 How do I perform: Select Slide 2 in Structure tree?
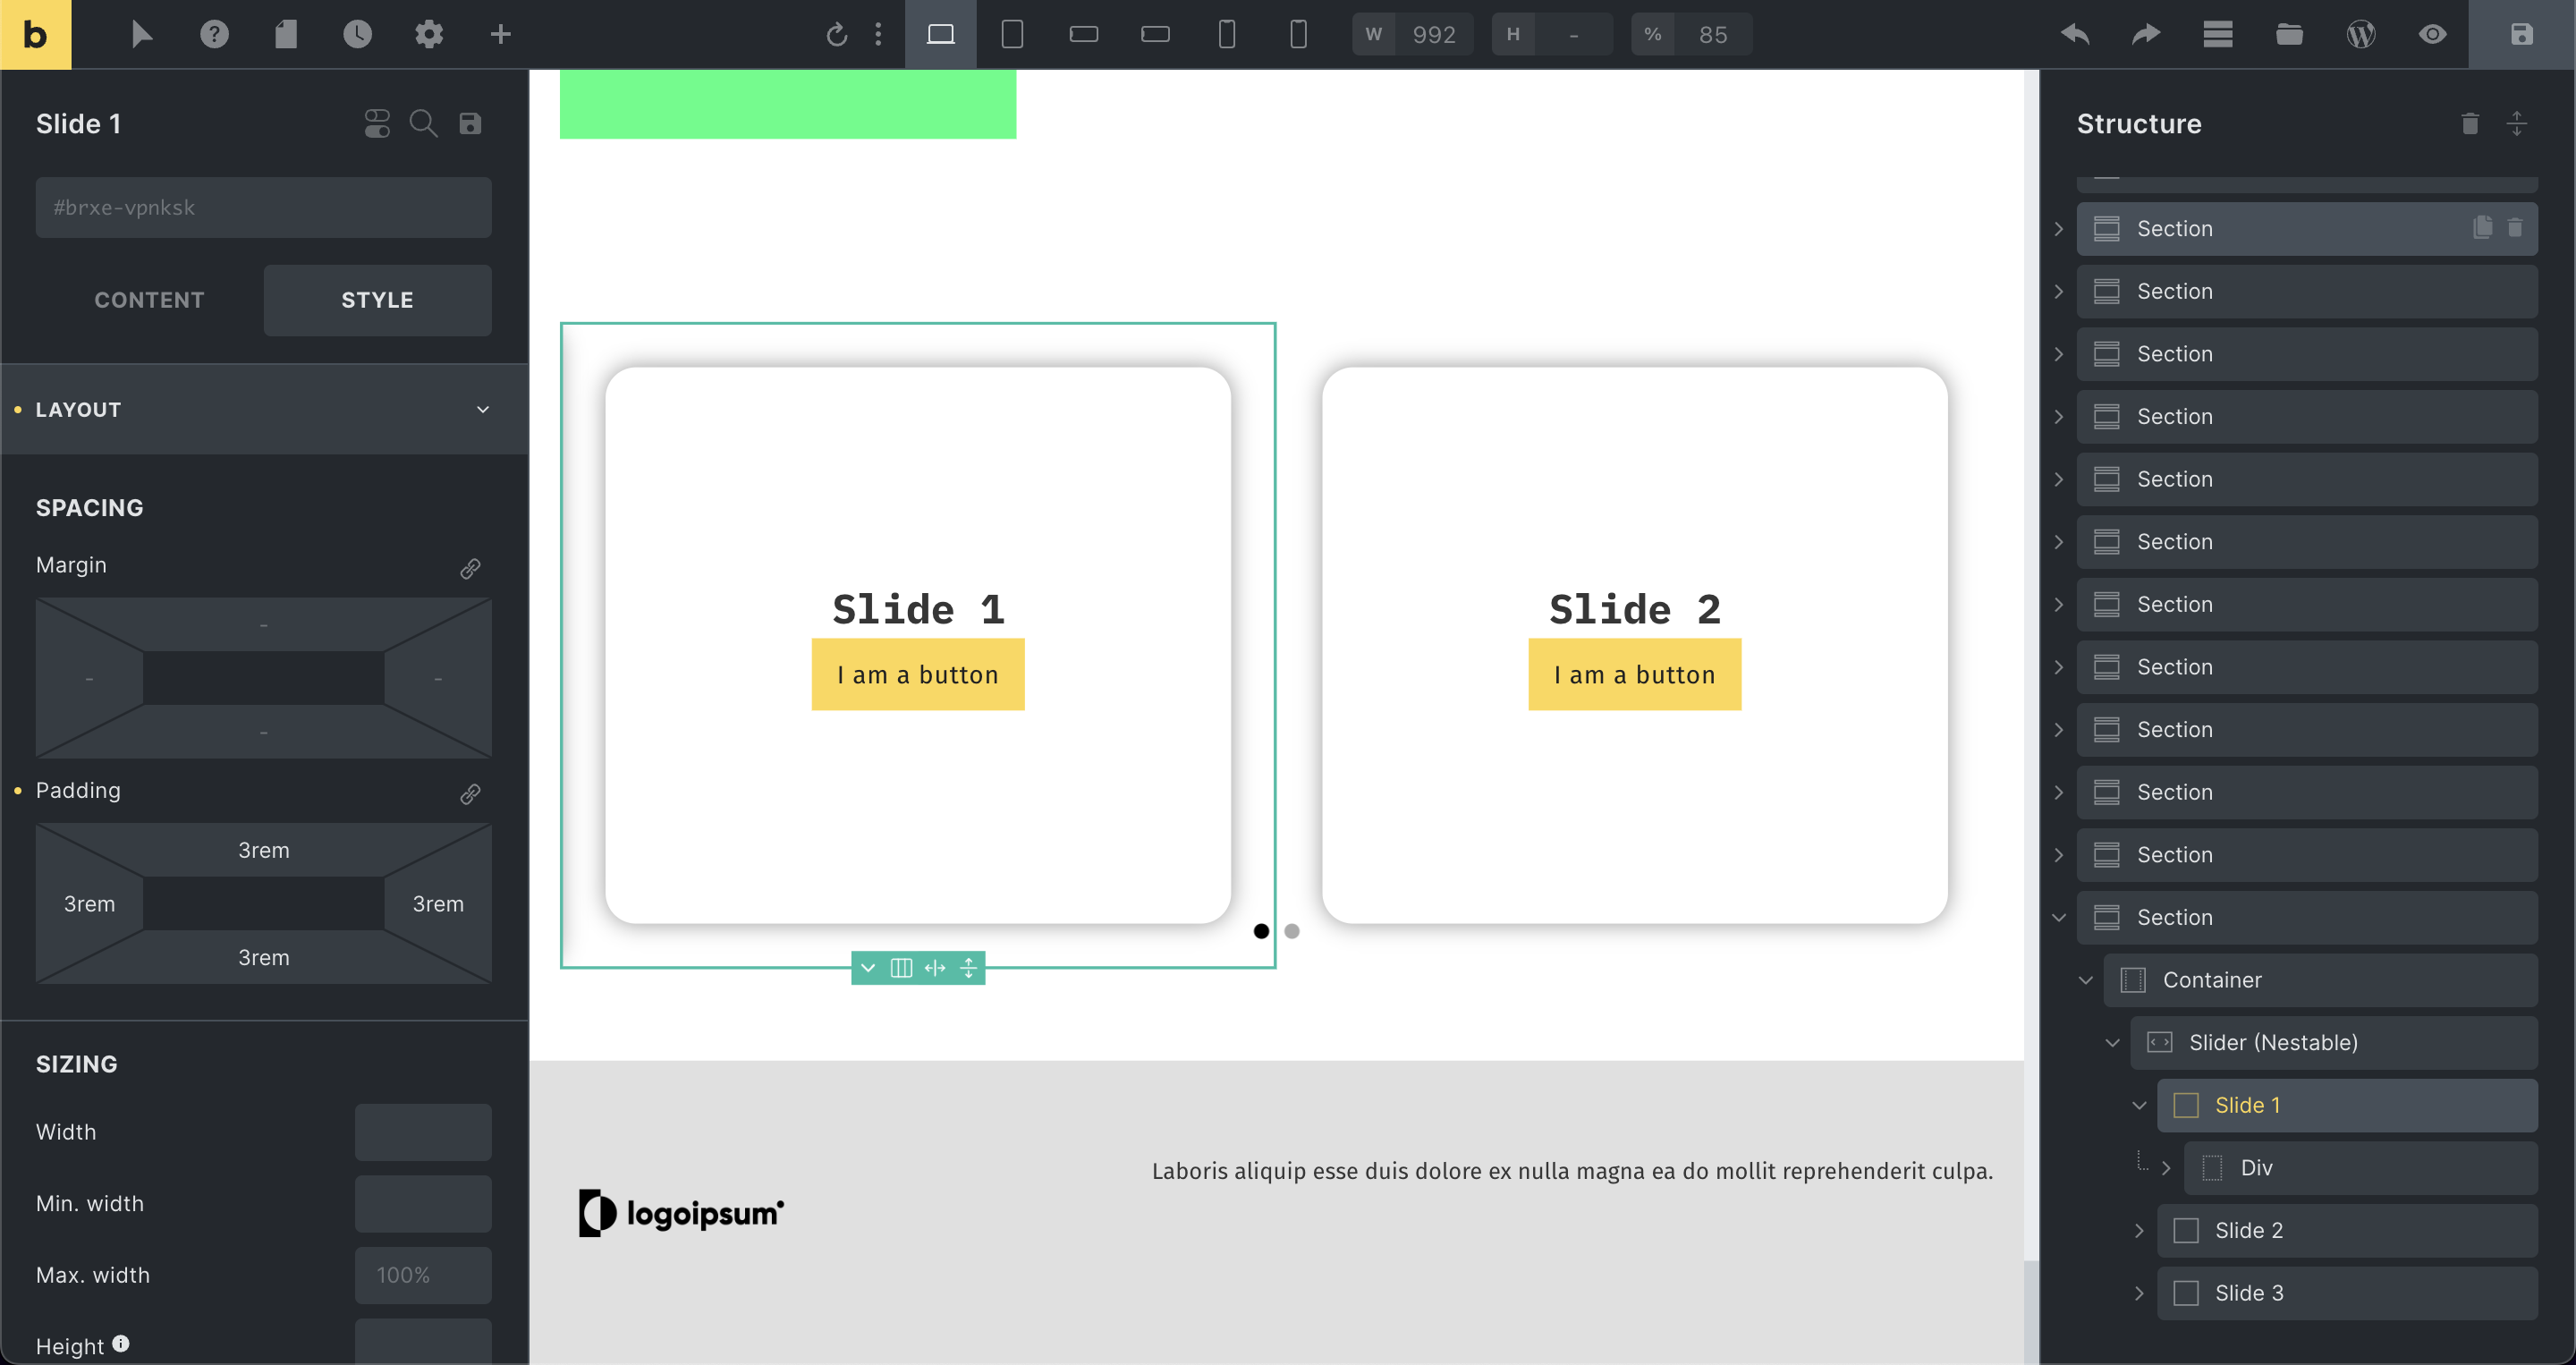2346,1230
